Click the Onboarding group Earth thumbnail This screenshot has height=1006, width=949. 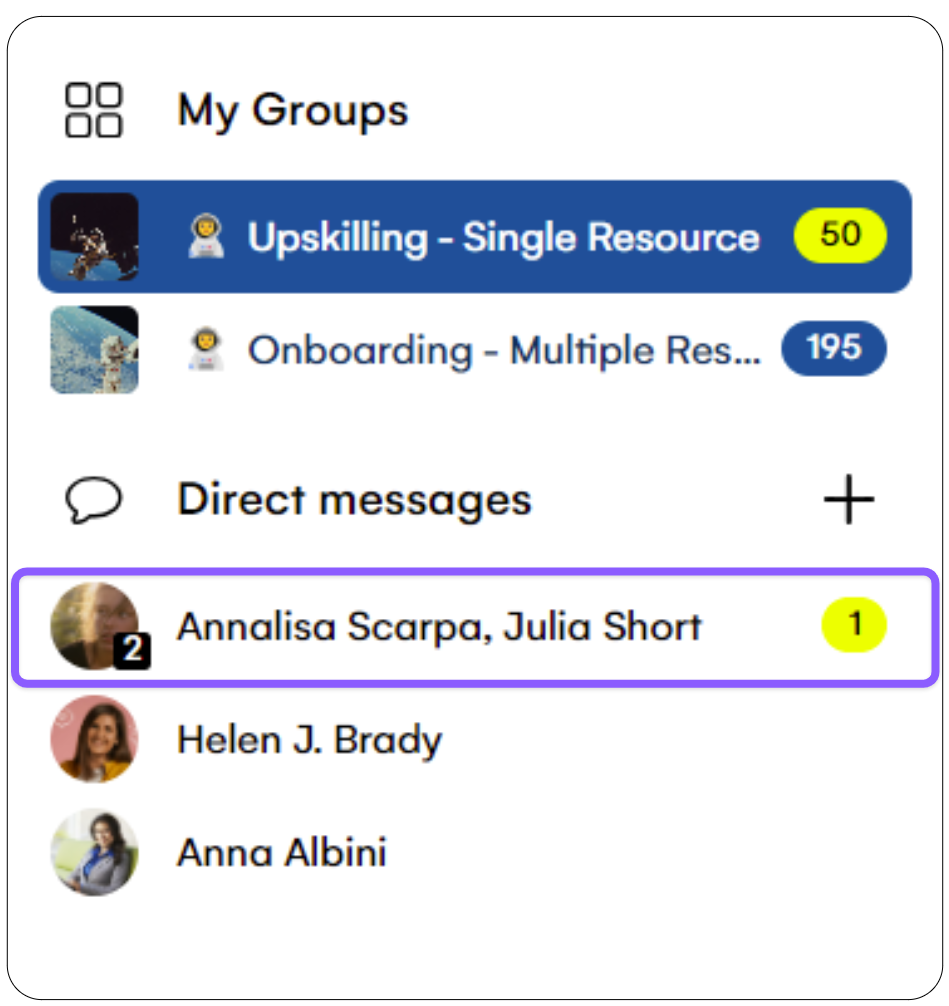click(94, 350)
